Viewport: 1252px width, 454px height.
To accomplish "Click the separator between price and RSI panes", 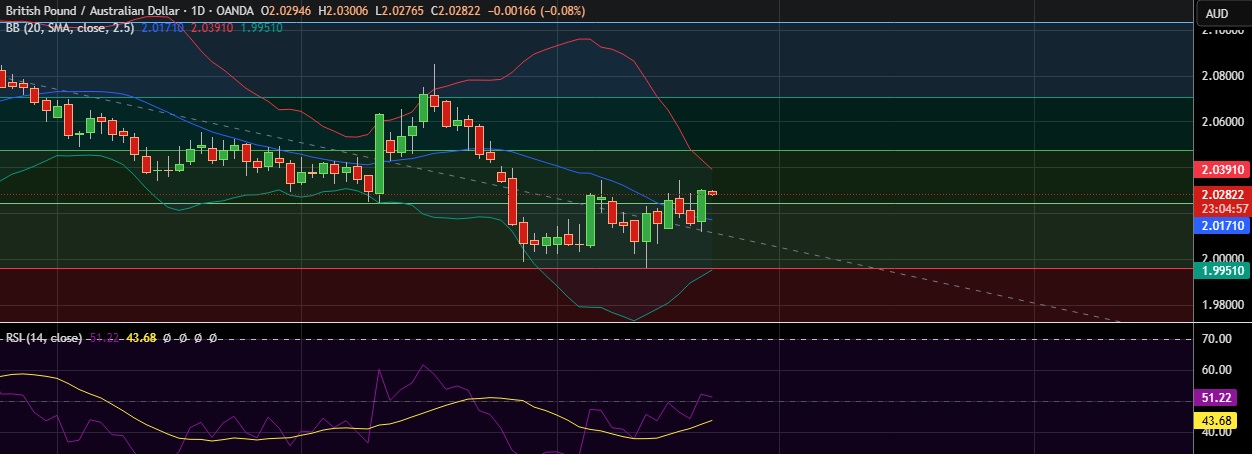I will [x=600, y=323].
